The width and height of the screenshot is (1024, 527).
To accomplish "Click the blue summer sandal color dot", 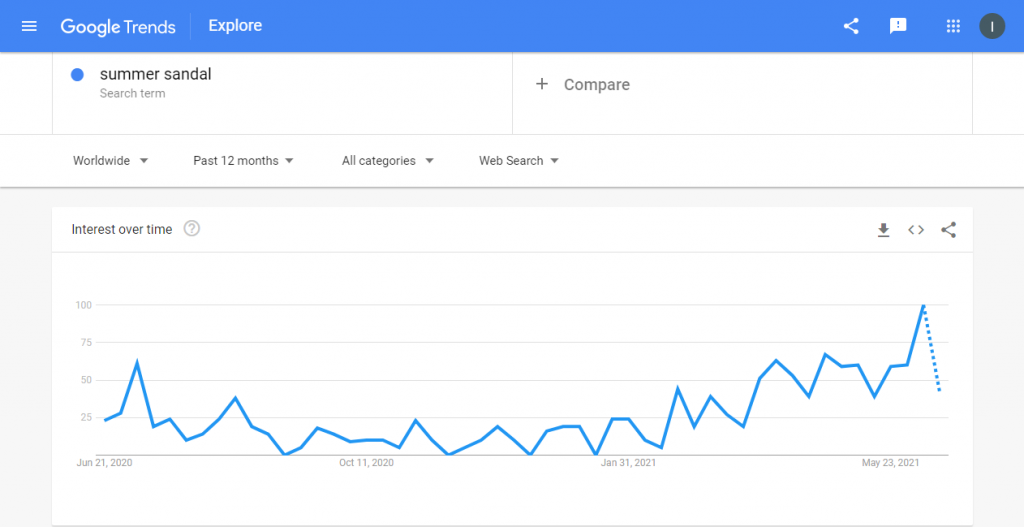I will [x=77, y=74].
